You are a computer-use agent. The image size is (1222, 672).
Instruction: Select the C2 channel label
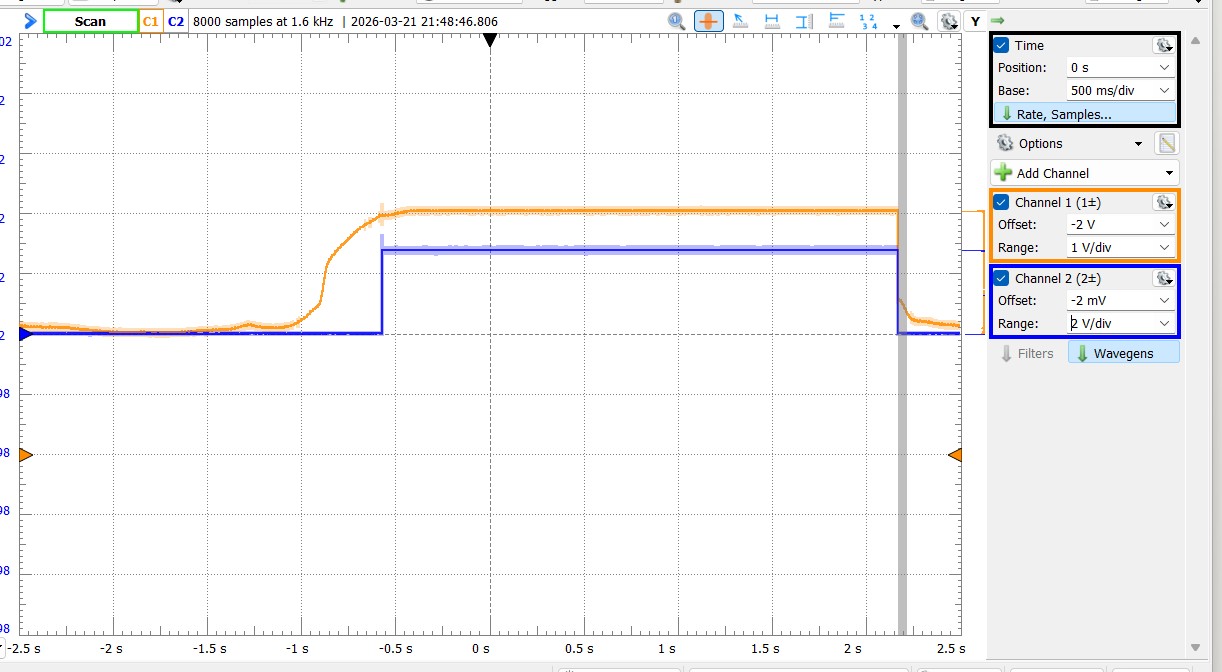point(175,21)
